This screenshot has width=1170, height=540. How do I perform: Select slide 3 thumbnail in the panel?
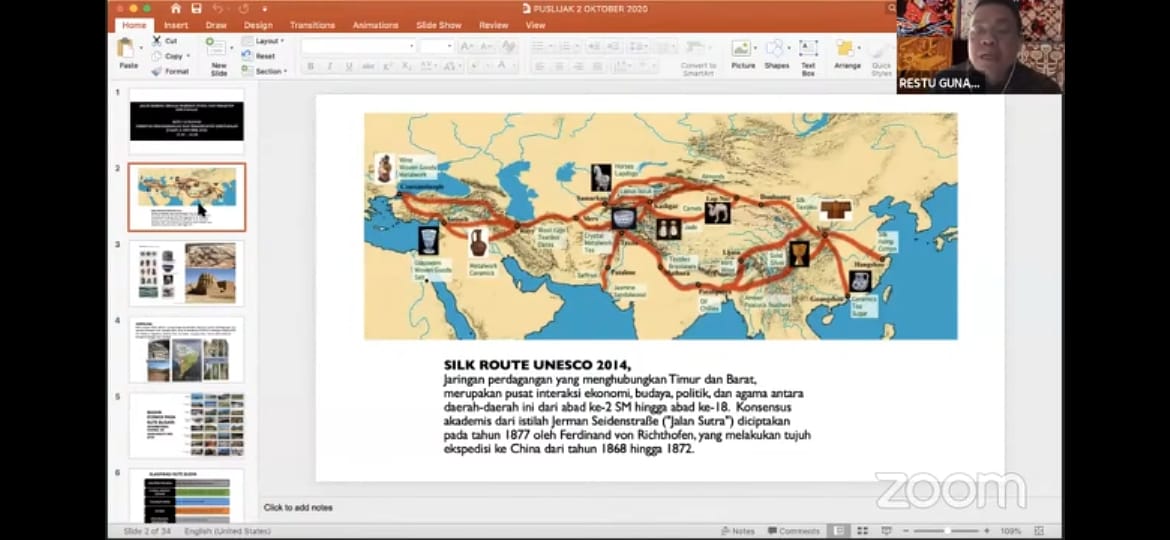187,273
